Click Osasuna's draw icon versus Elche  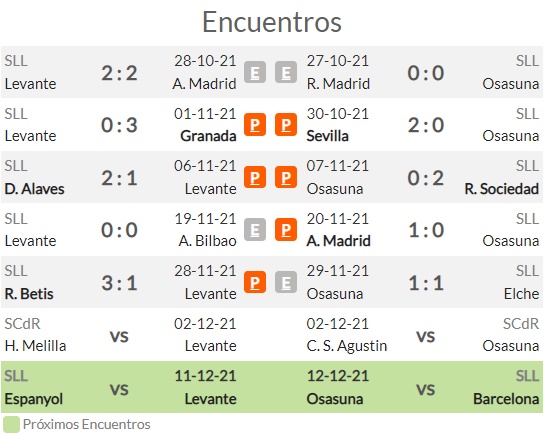(x=286, y=282)
